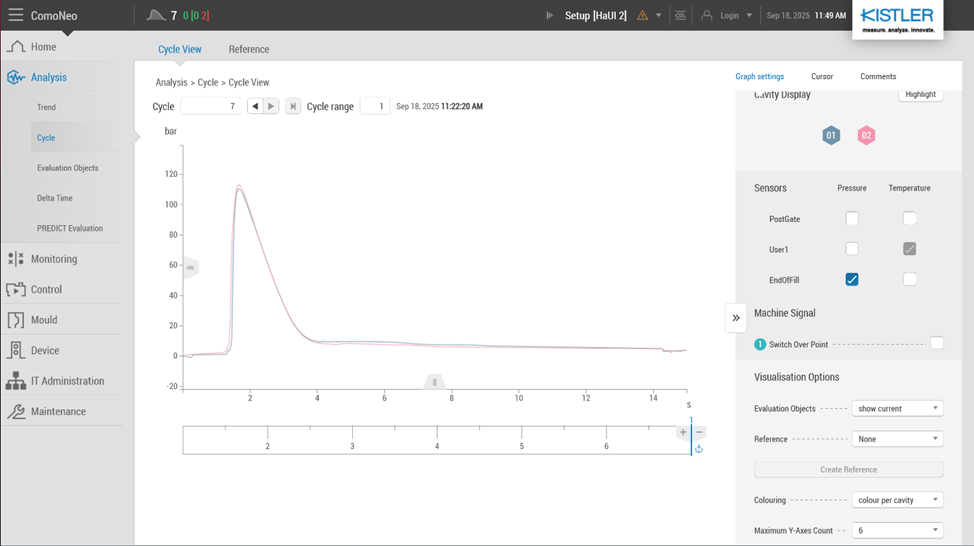The image size is (974, 546).
Task: Open the Colouring dropdown
Action: 897,500
